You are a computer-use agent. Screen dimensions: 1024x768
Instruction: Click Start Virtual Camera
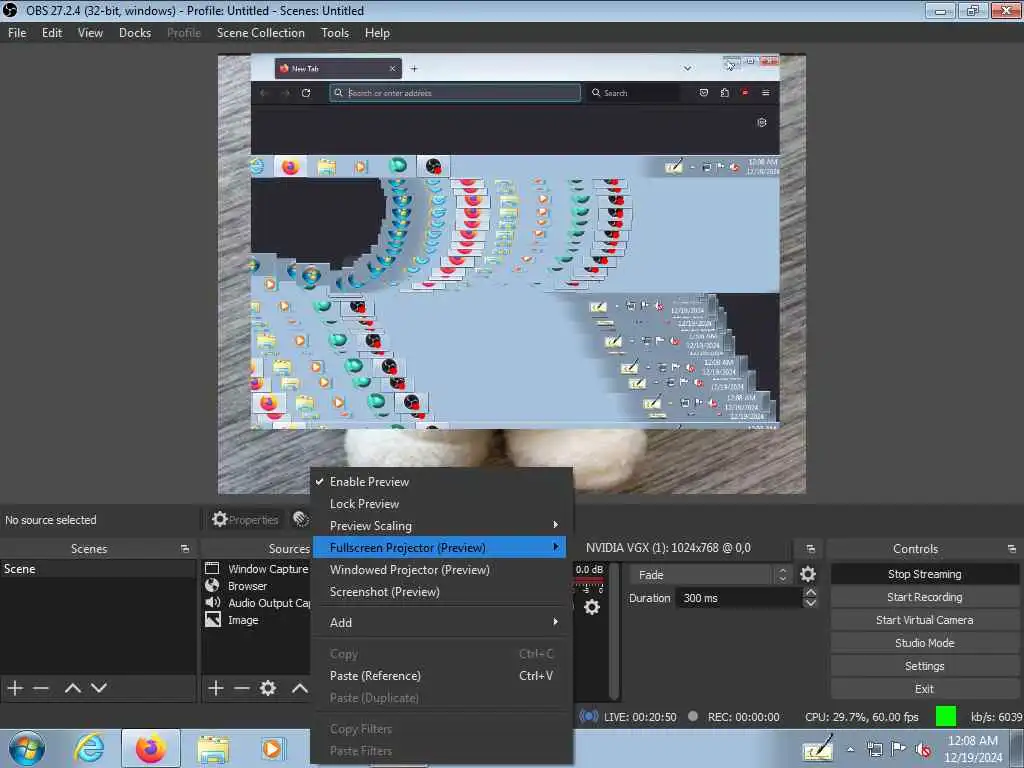pos(924,620)
